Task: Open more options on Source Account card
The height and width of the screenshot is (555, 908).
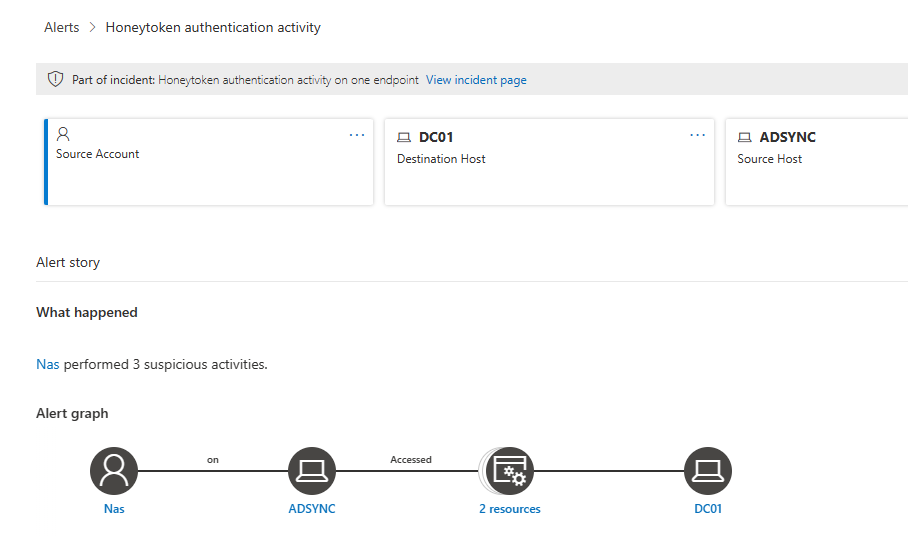Action: click(x=357, y=135)
